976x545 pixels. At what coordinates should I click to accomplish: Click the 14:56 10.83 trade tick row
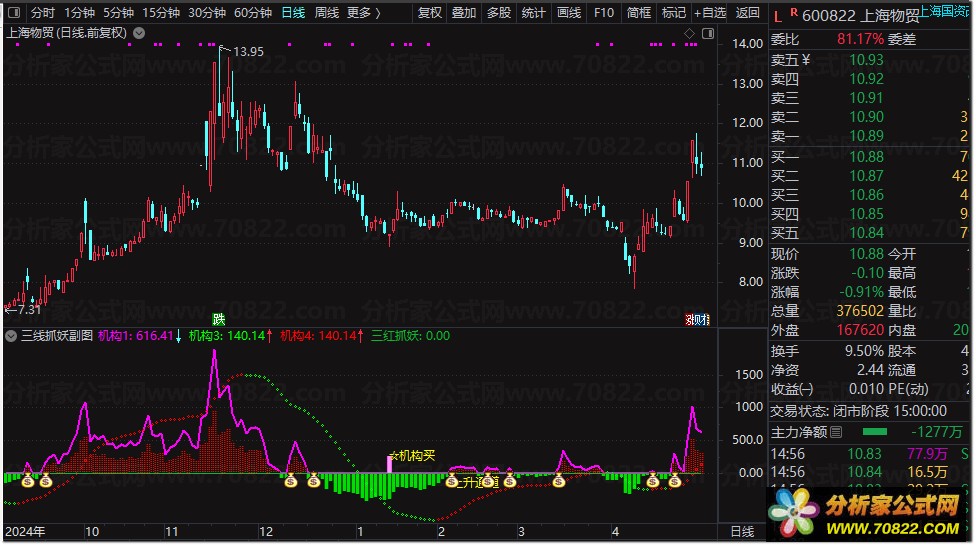click(870, 454)
